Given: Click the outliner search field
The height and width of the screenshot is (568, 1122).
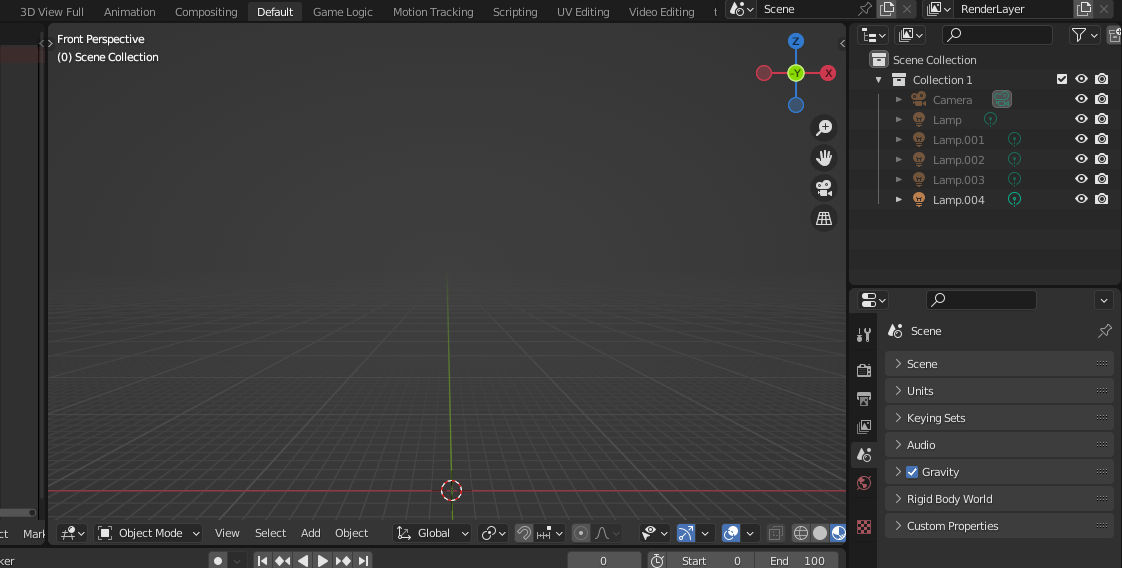Looking at the screenshot, I should (x=997, y=34).
